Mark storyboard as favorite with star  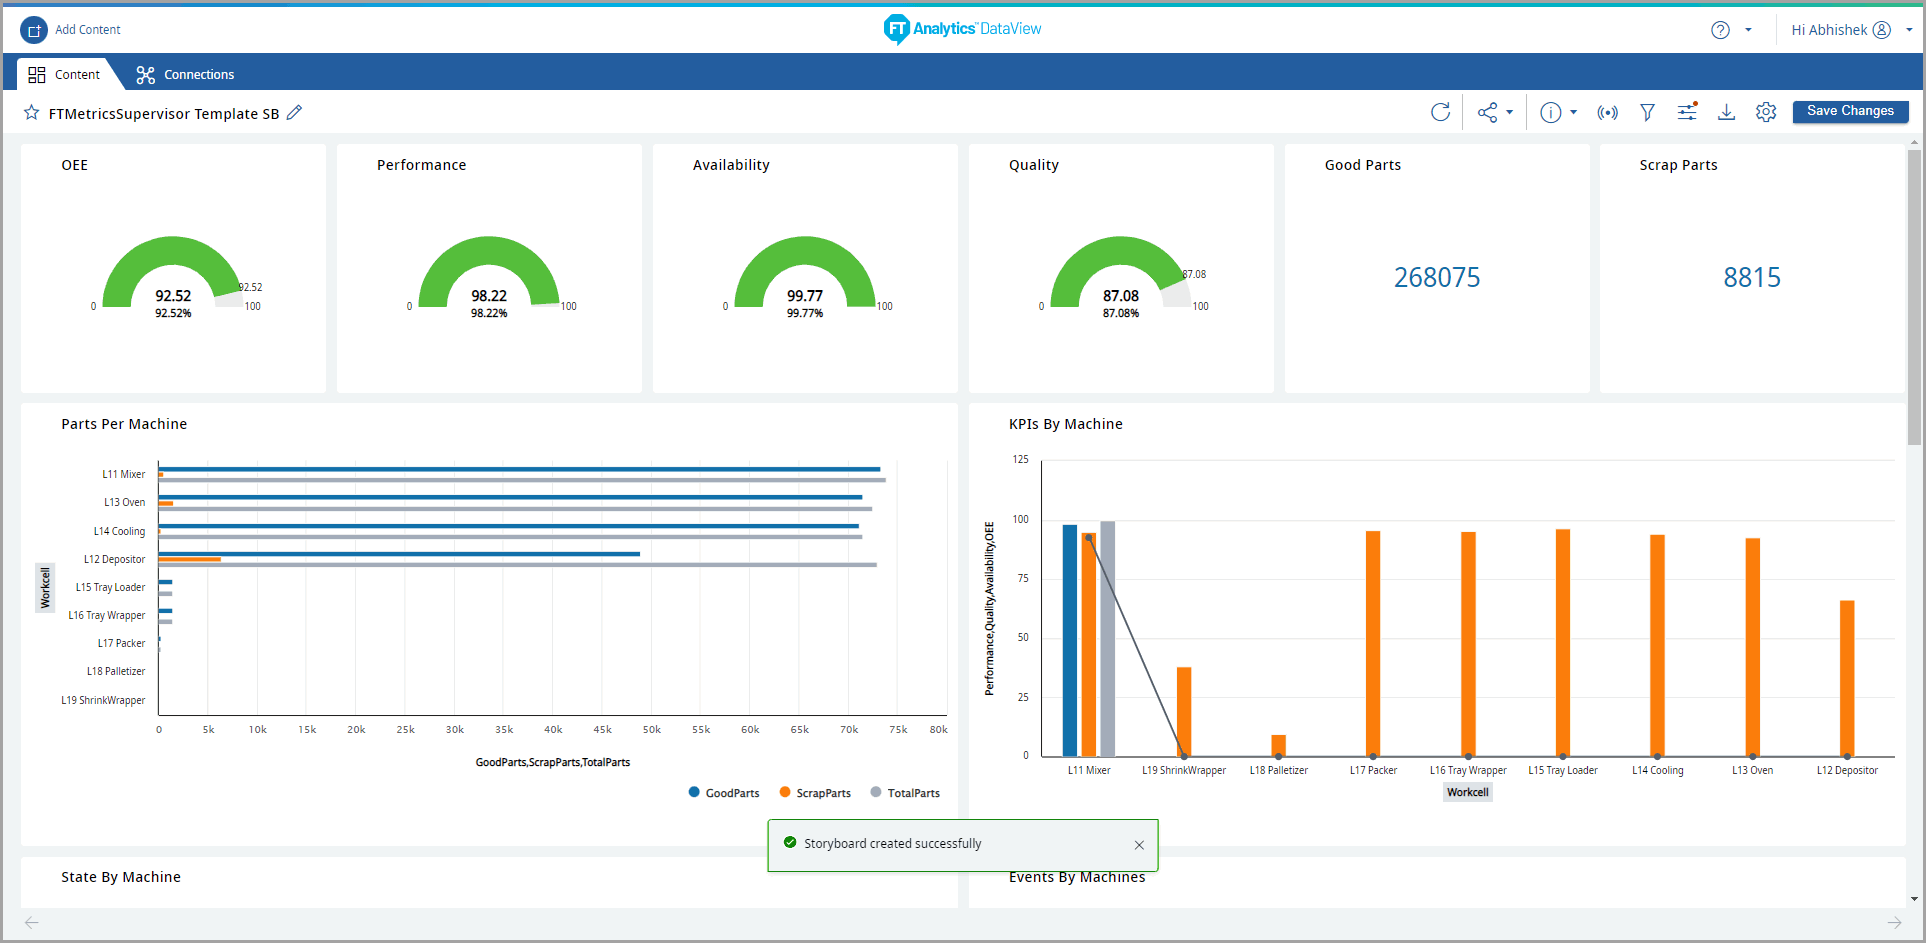(32, 113)
